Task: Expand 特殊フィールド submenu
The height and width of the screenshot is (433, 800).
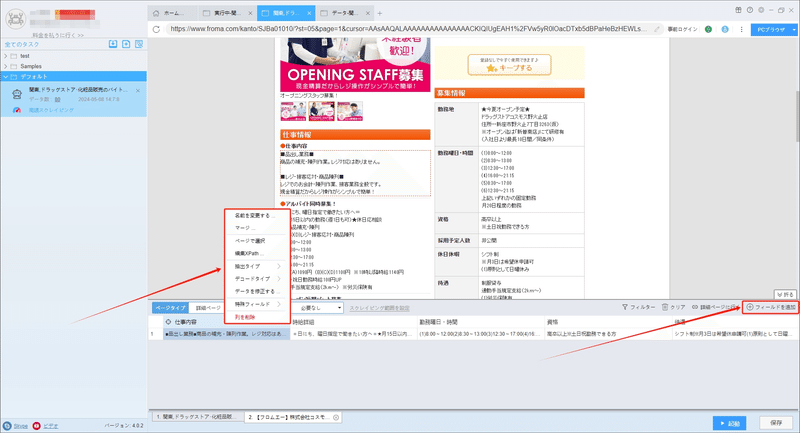Action: point(257,304)
